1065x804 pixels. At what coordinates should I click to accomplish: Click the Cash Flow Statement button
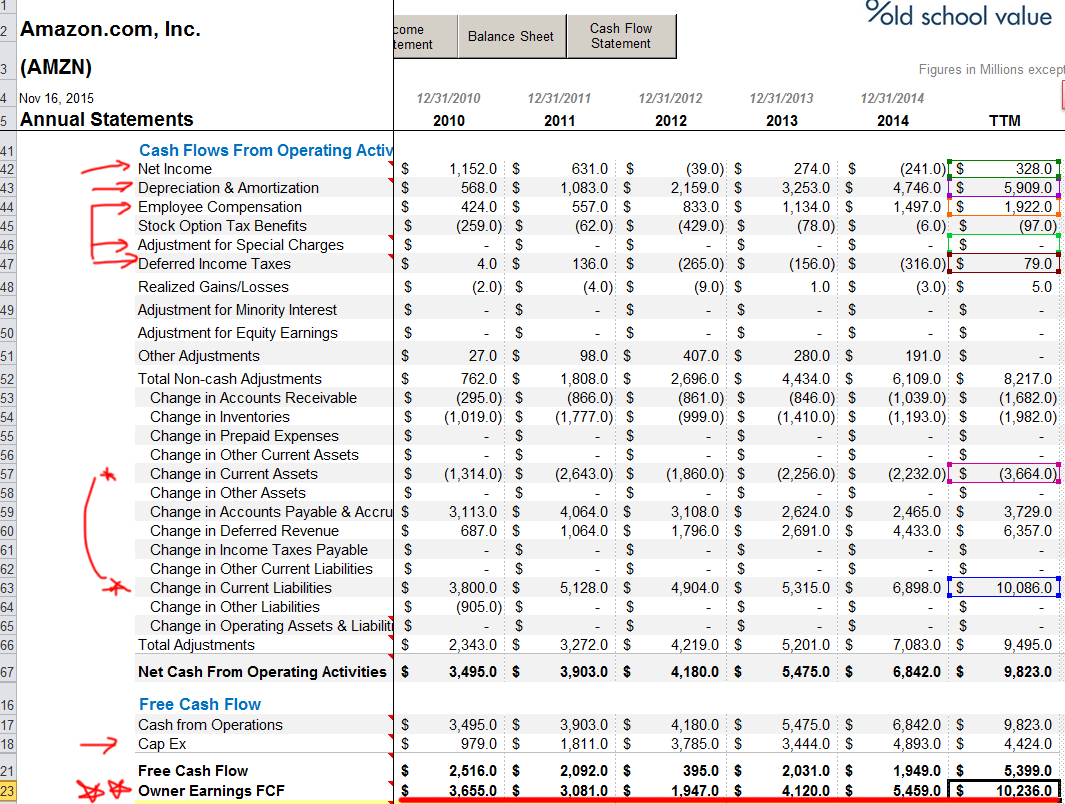coord(620,37)
